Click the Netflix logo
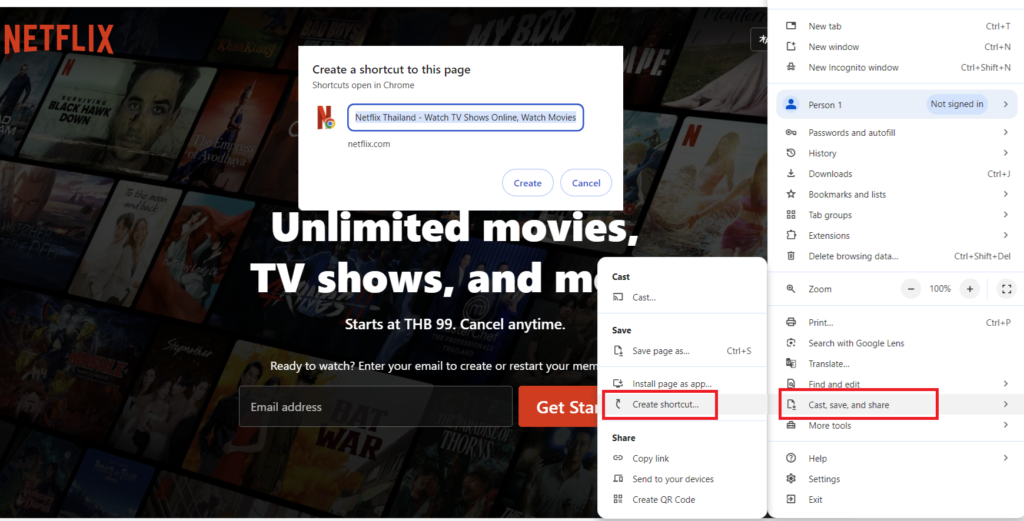Viewport: 1024px width, 521px height. [x=57, y=40]
